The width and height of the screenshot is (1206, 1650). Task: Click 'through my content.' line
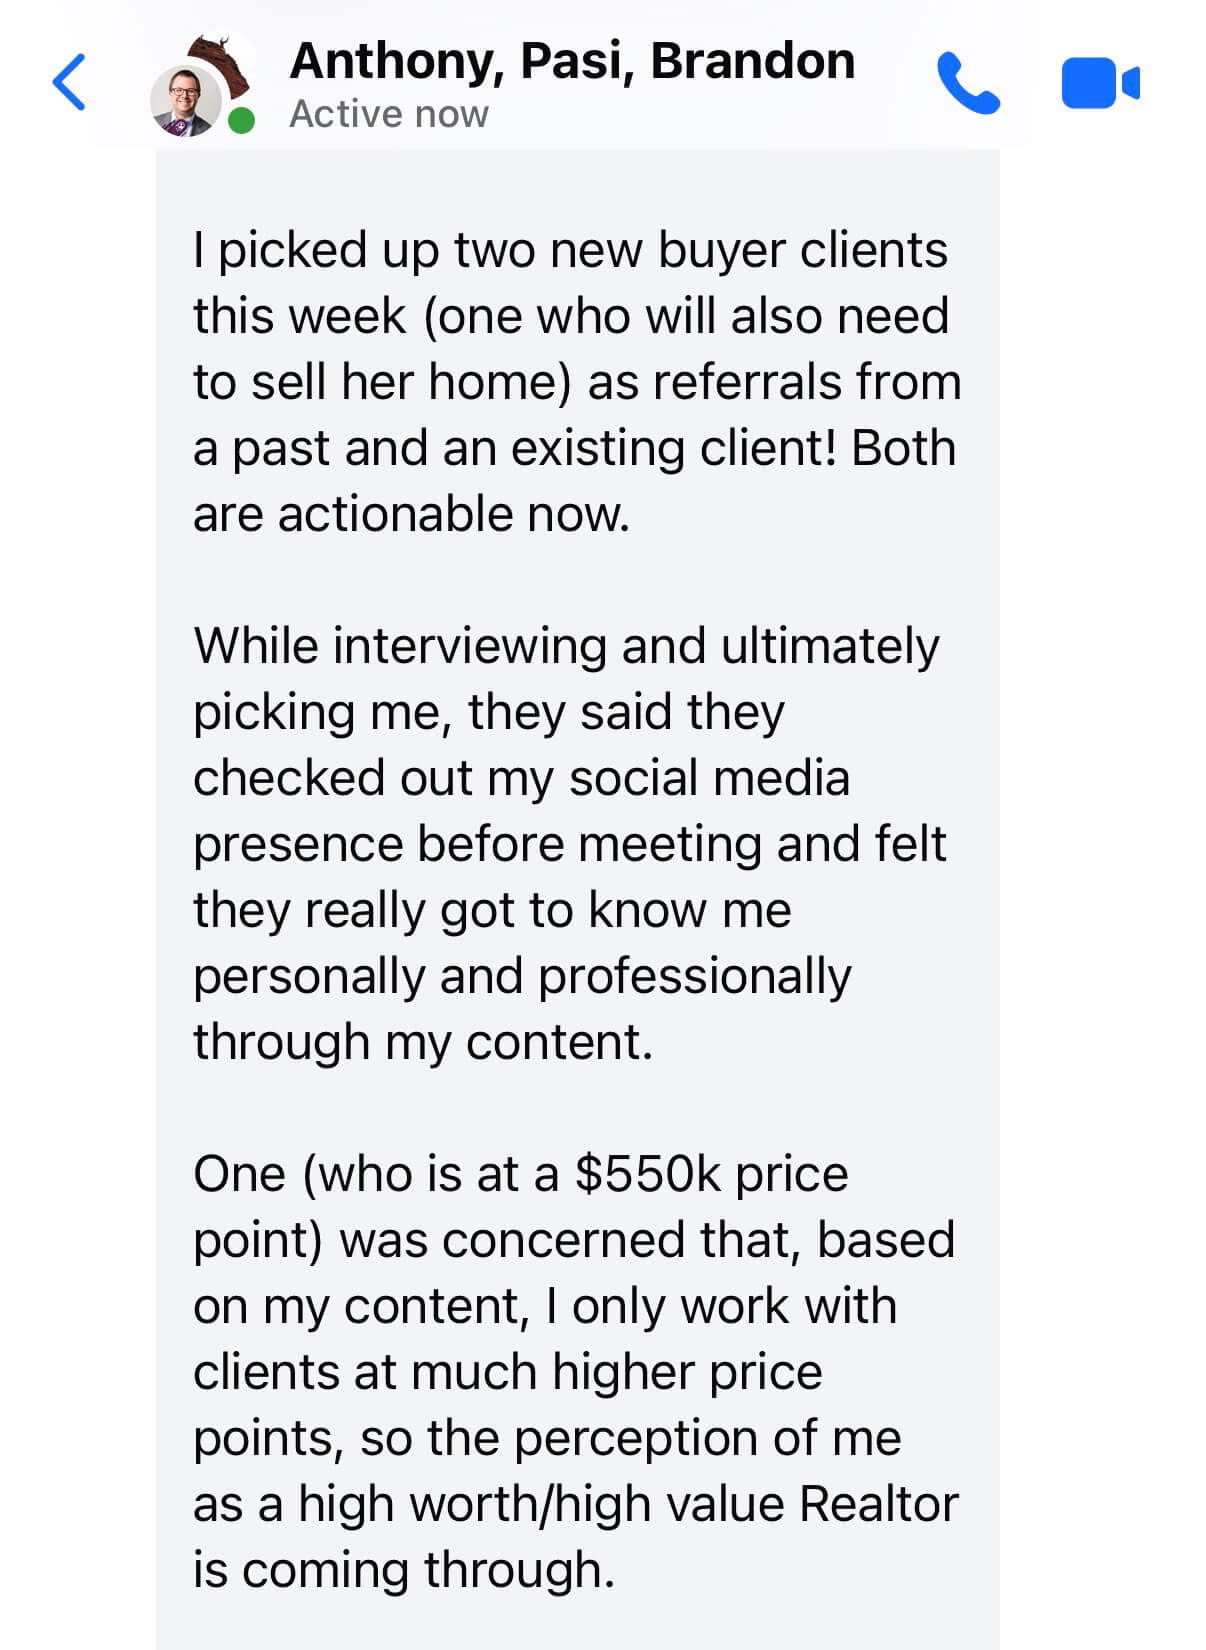coord(422,1042)
